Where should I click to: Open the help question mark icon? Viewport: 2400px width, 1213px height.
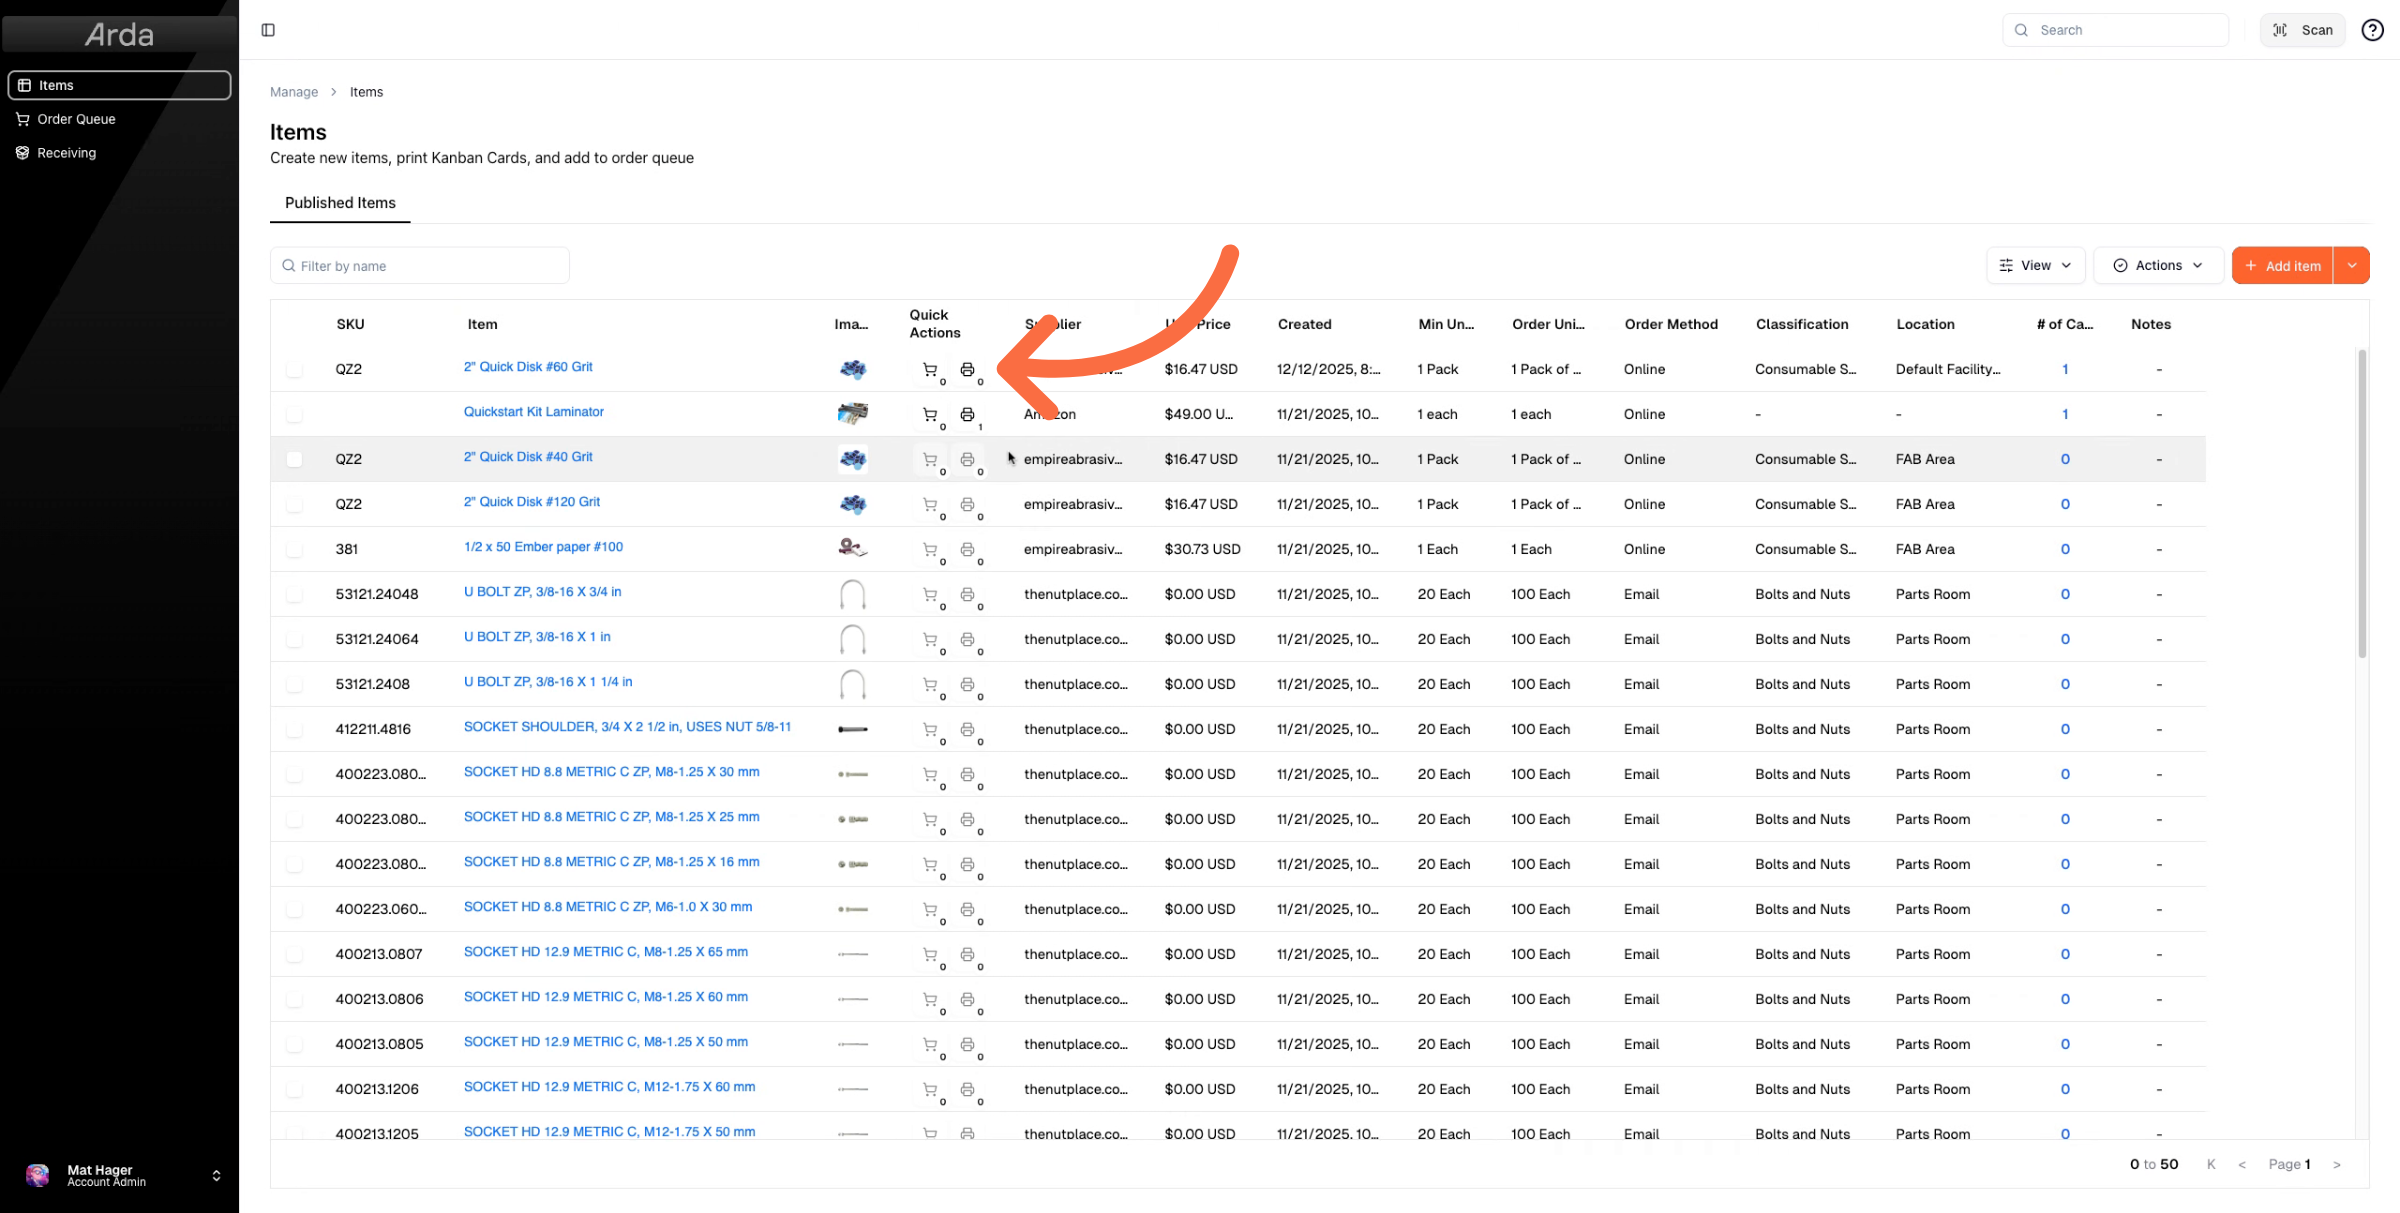[2372, 30]
